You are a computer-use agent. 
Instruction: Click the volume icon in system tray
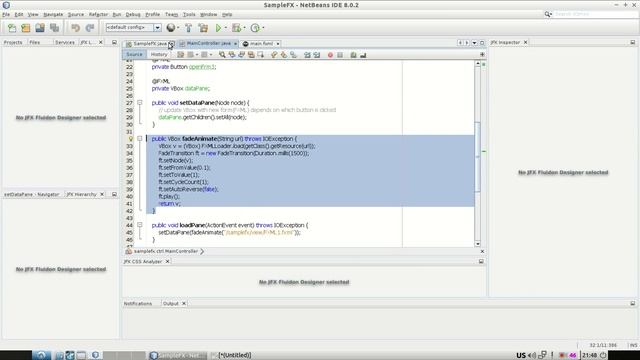pos(532,355)
